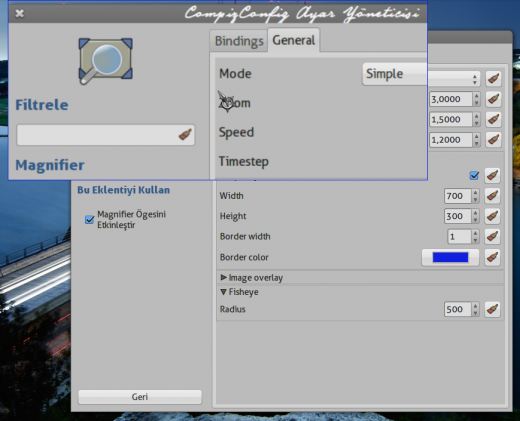Switch to the Bindings tab
Viewport: 520px width, 421px height.
tap(239, 41)
